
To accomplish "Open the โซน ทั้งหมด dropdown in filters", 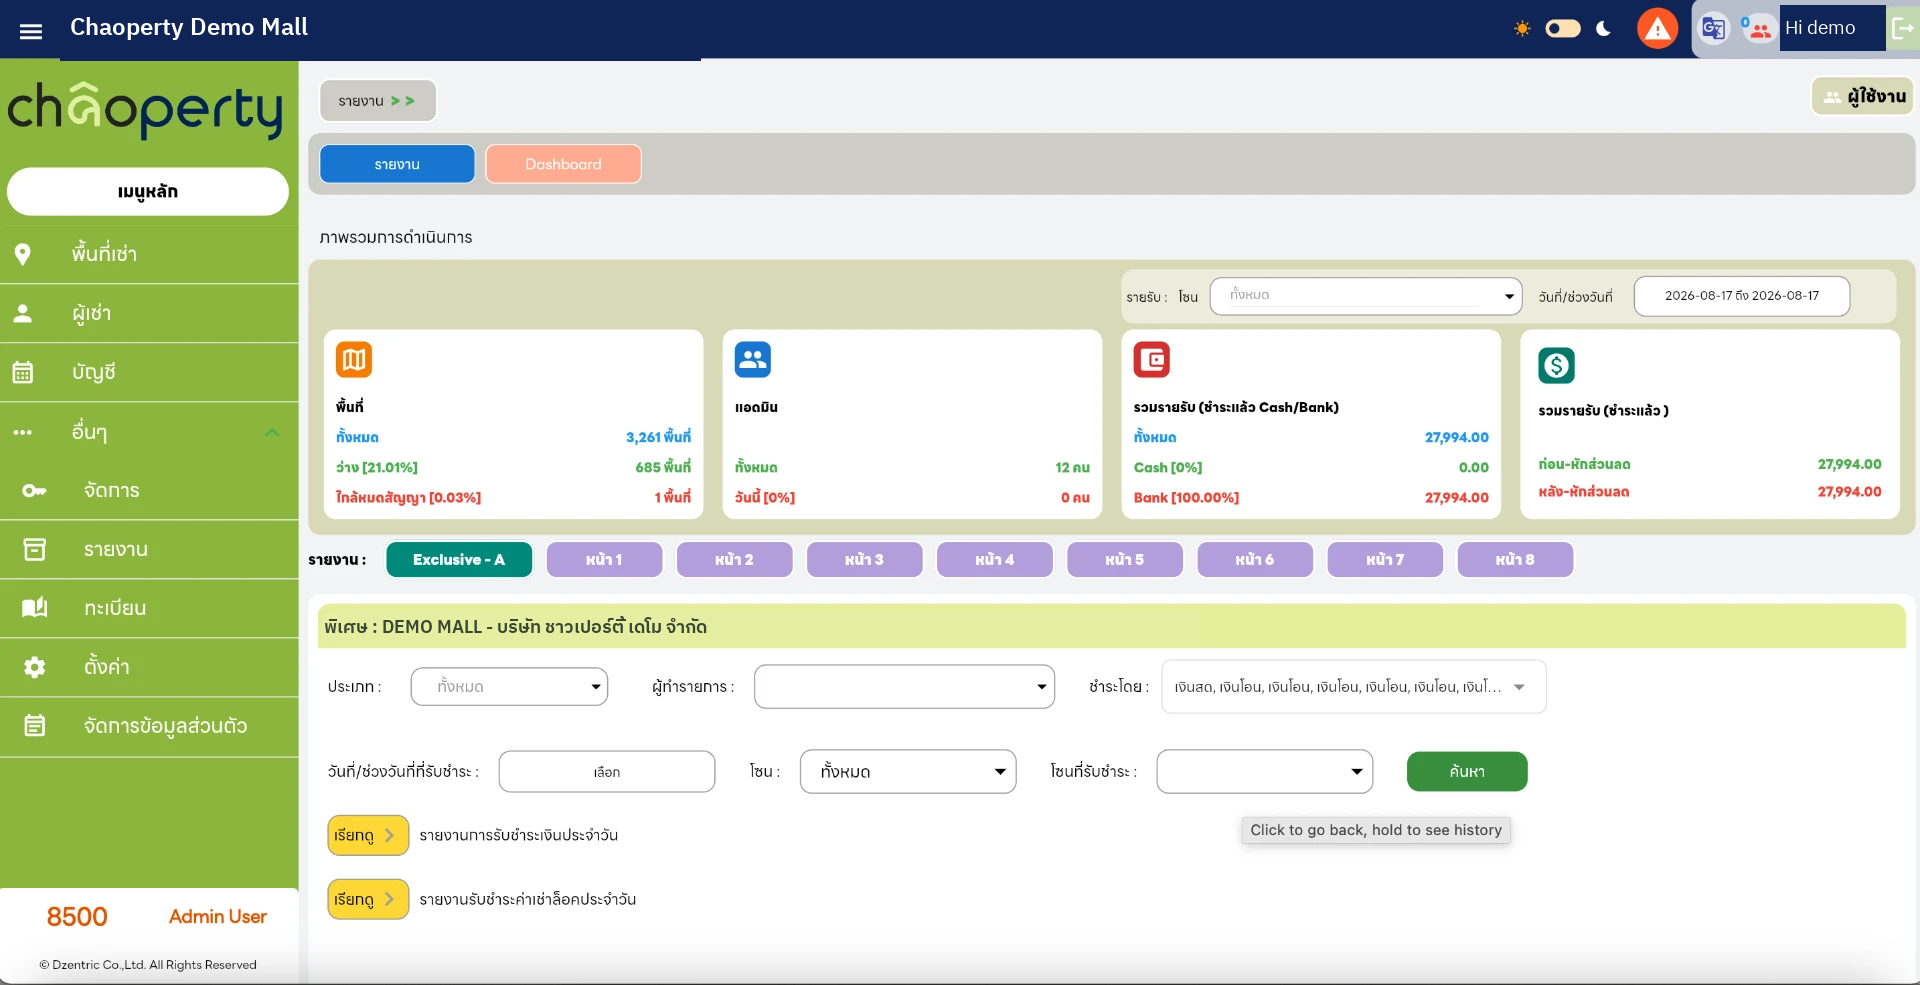I will coord(908,772).
